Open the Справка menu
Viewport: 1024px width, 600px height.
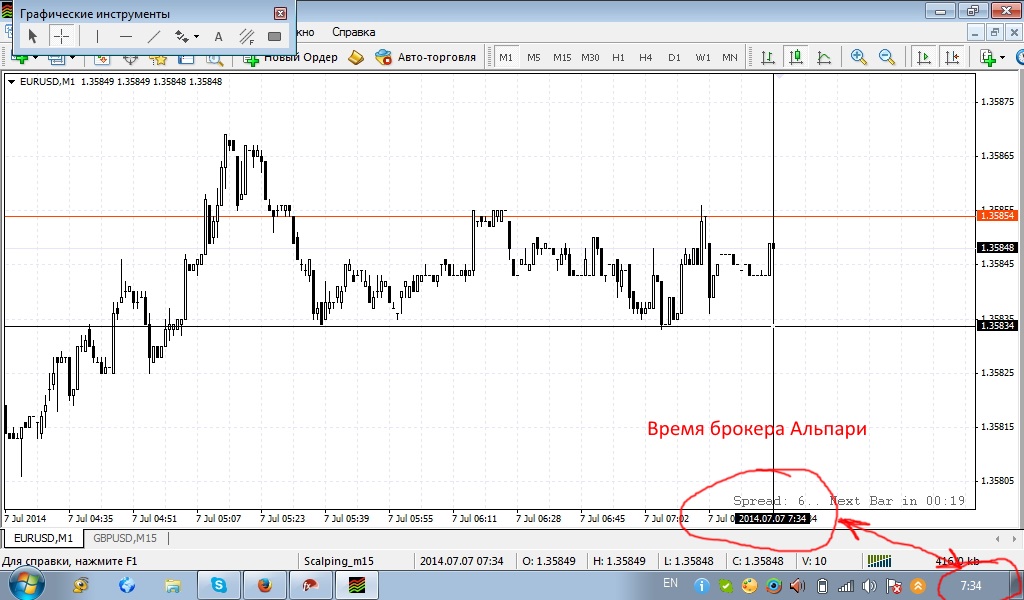(x=353, y=32)
